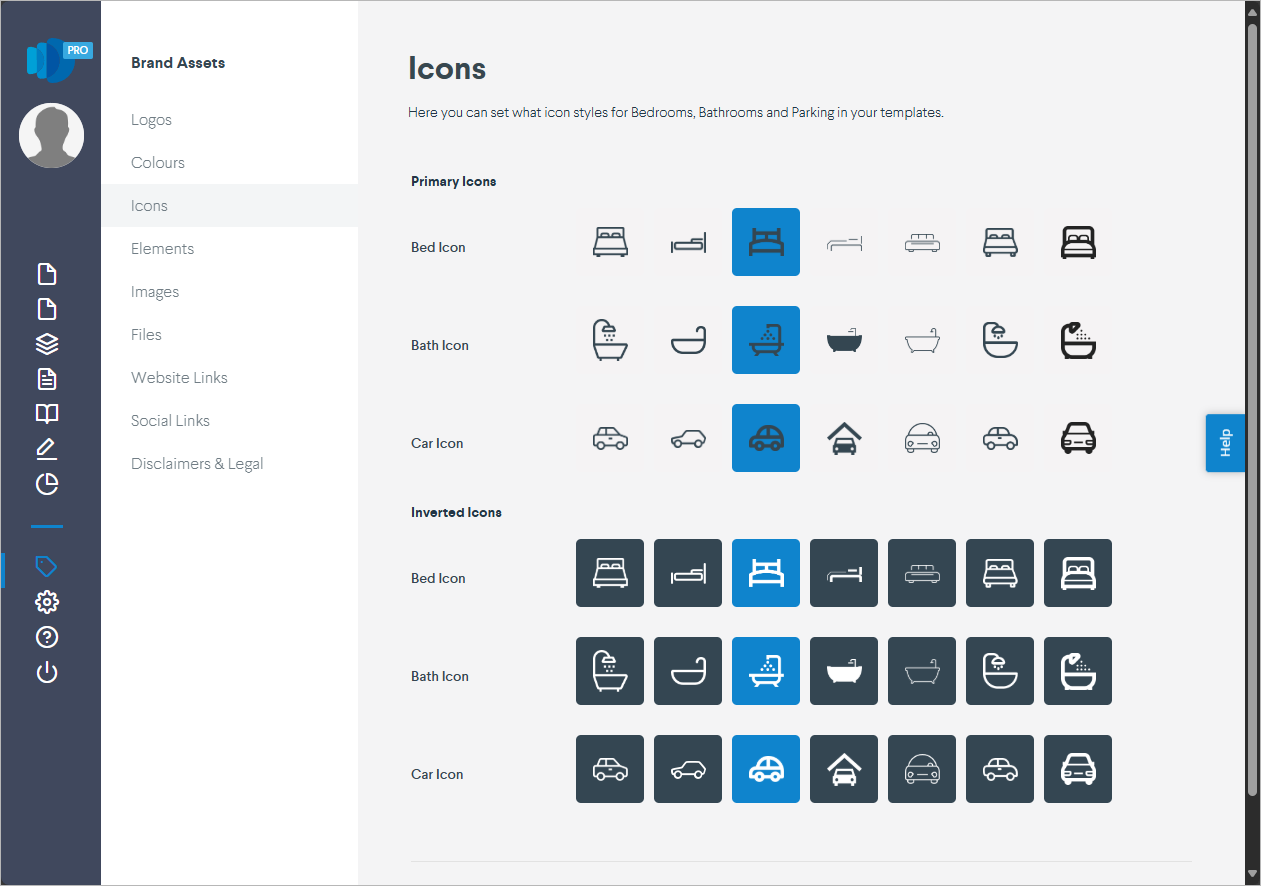Open Colours in Brand Assets menu

click(158, 163)
